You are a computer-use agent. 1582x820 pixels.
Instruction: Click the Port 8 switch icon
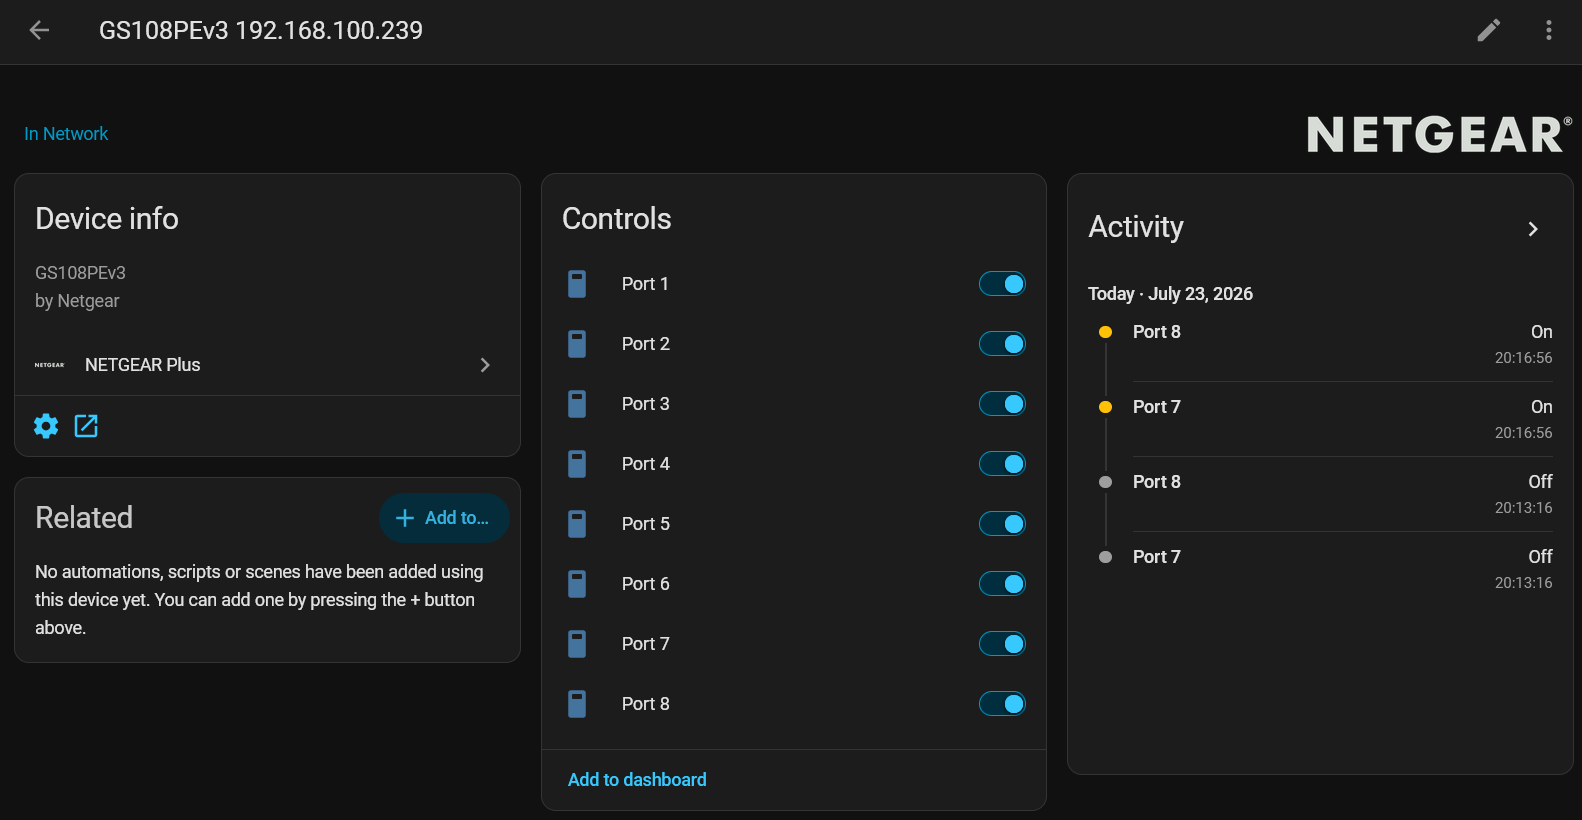point(577,704)
